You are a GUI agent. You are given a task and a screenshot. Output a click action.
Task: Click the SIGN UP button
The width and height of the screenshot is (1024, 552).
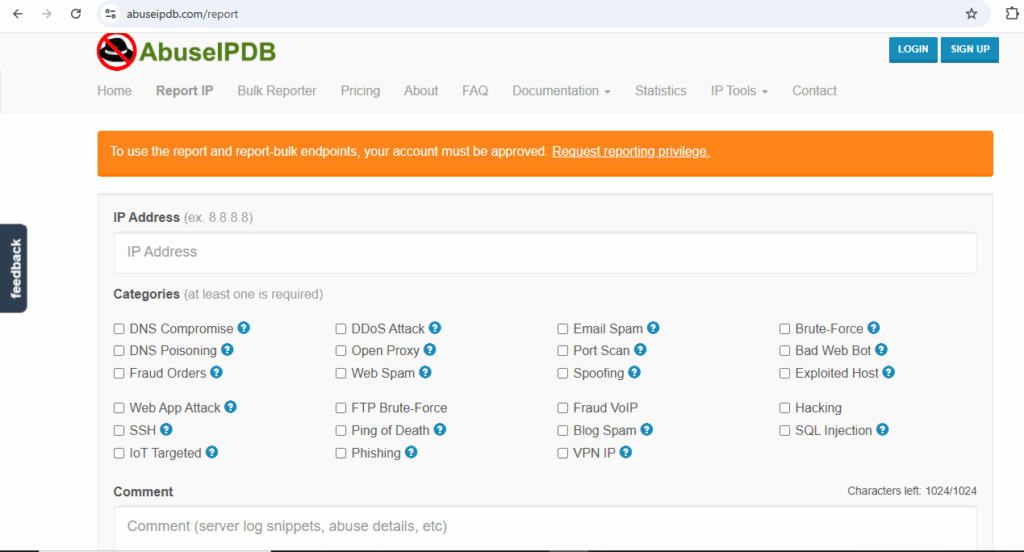coord(970,50)
